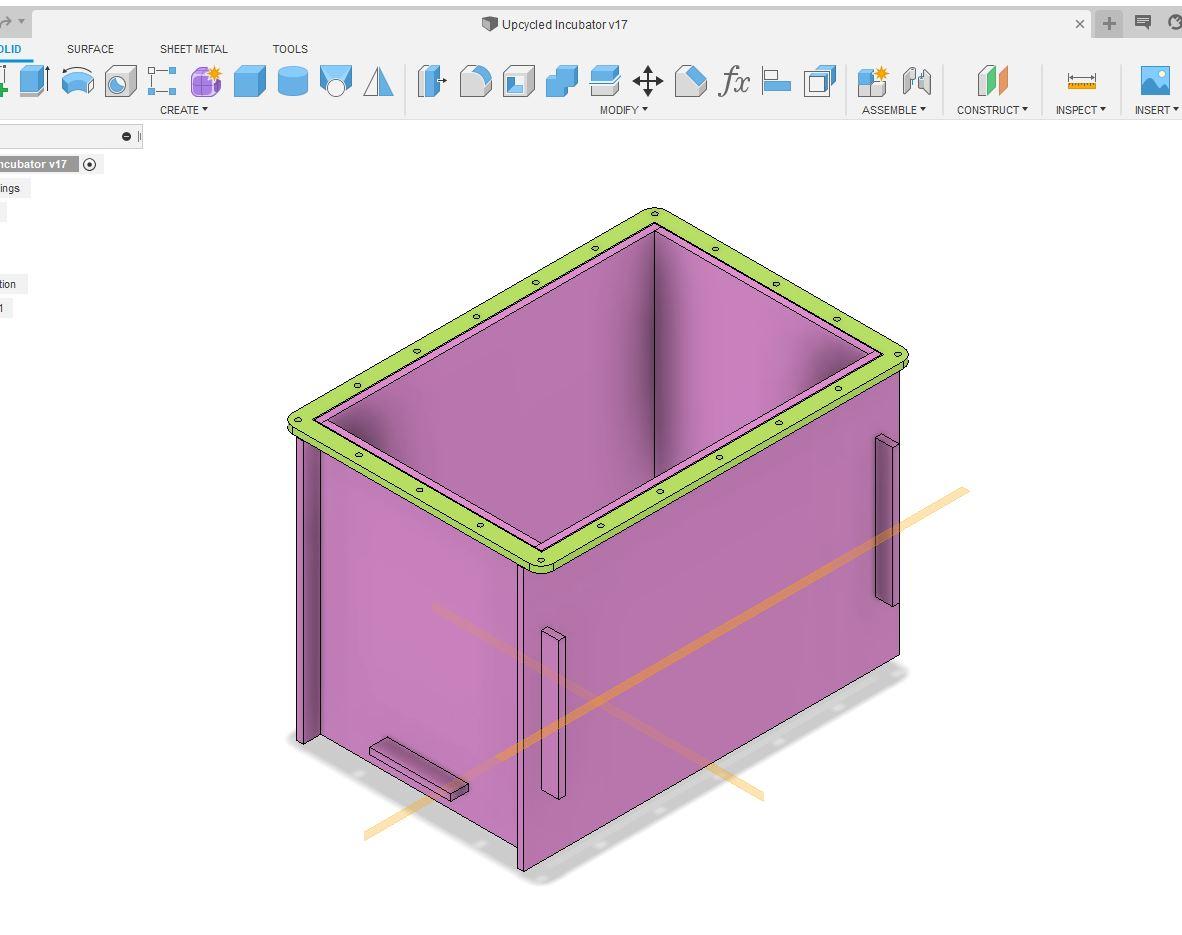Select the Rectangular Pattern tool

point(162,81)
